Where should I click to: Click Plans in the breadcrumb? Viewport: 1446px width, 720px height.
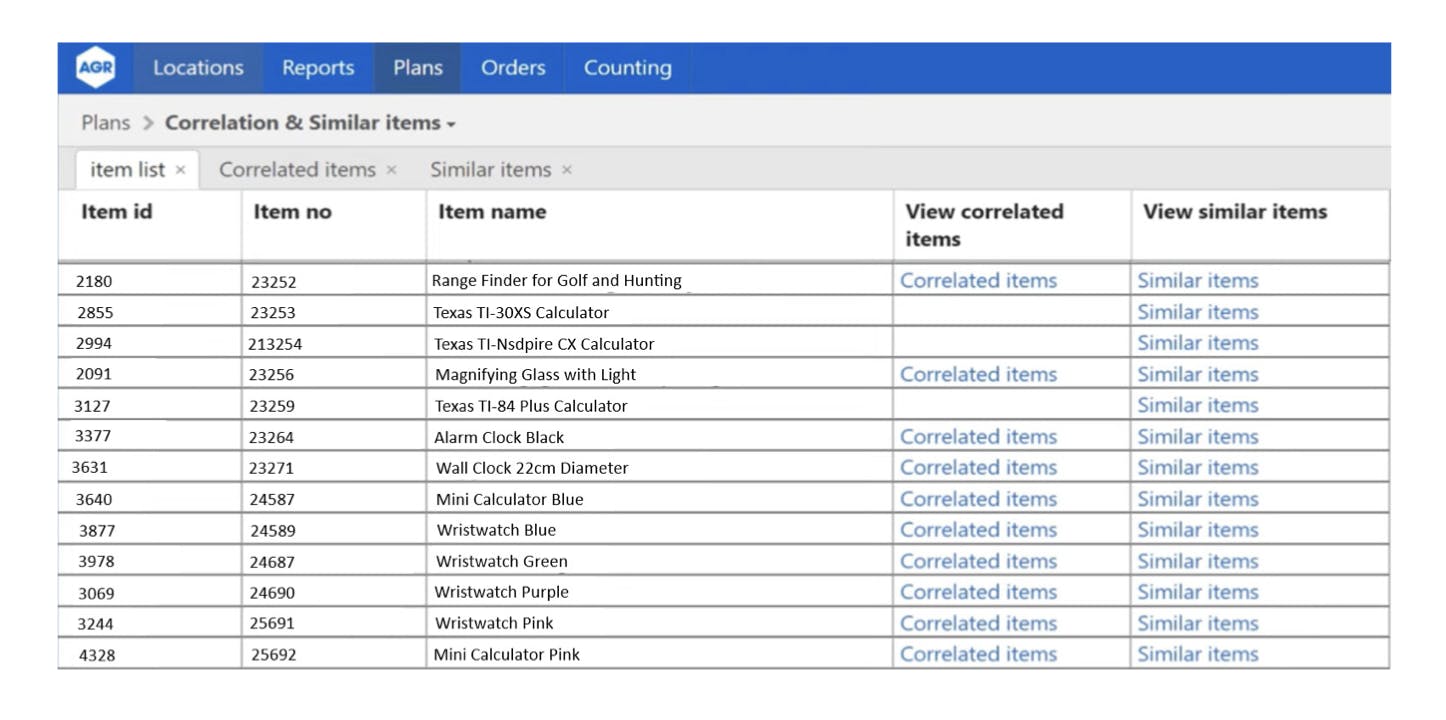coord(106,123)
